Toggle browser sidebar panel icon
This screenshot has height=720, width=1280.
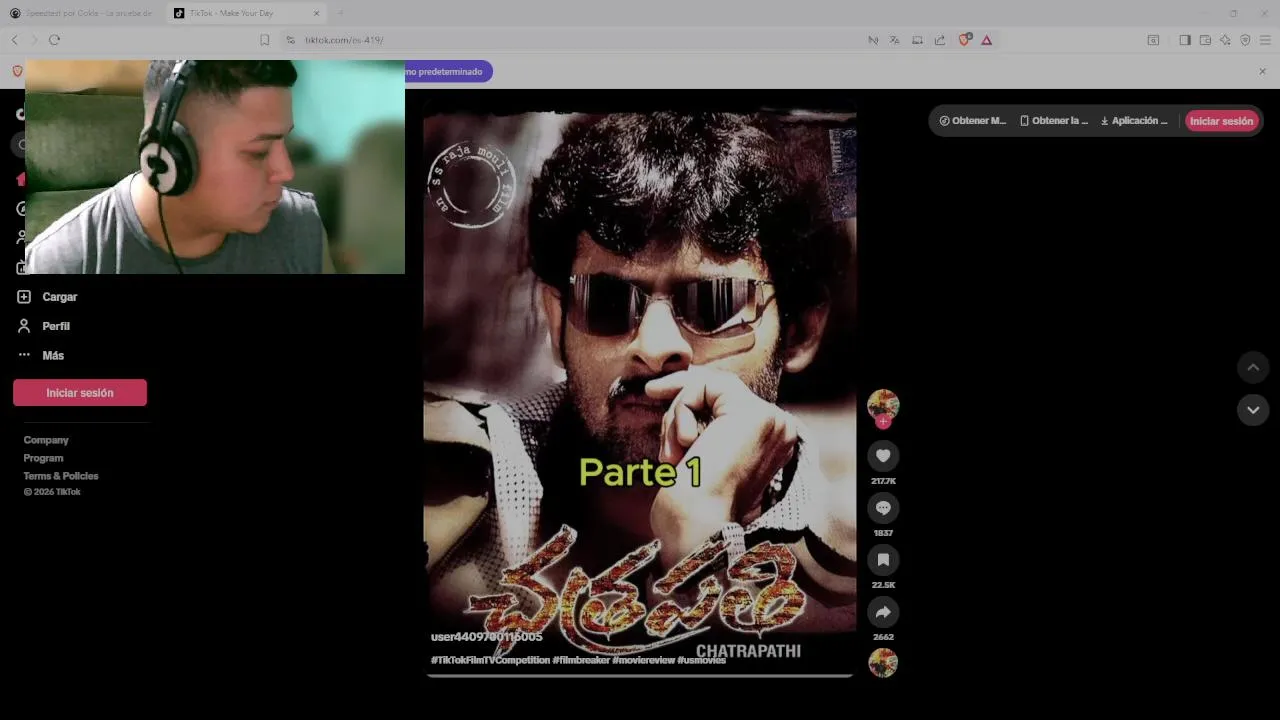[x=1185, y=40]
